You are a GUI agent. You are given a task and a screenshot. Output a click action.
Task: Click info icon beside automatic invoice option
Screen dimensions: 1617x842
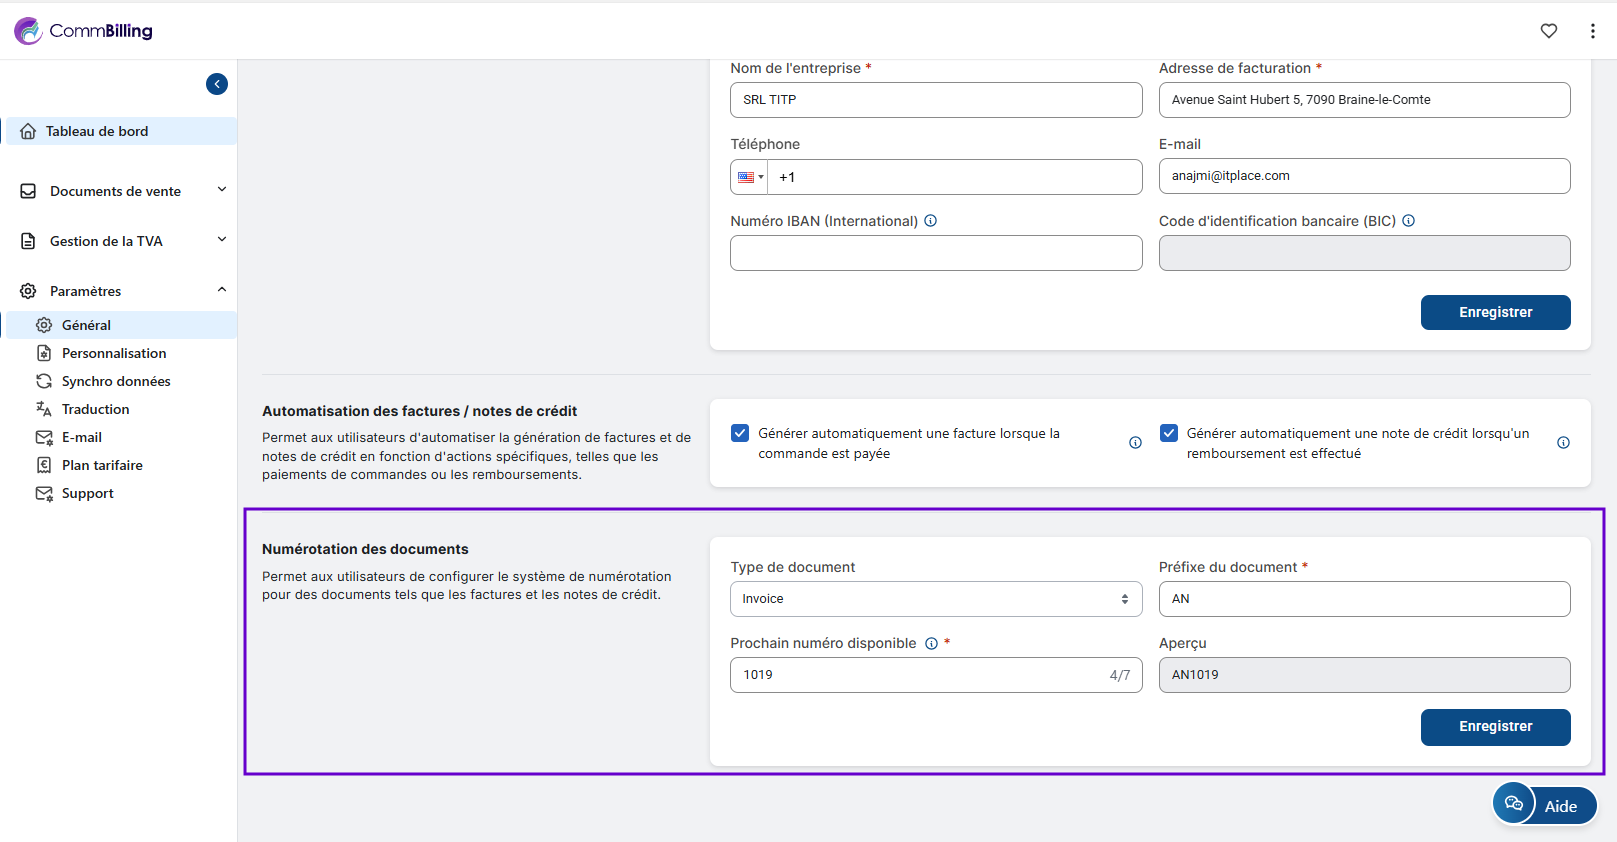click(x=1135, y=443)
